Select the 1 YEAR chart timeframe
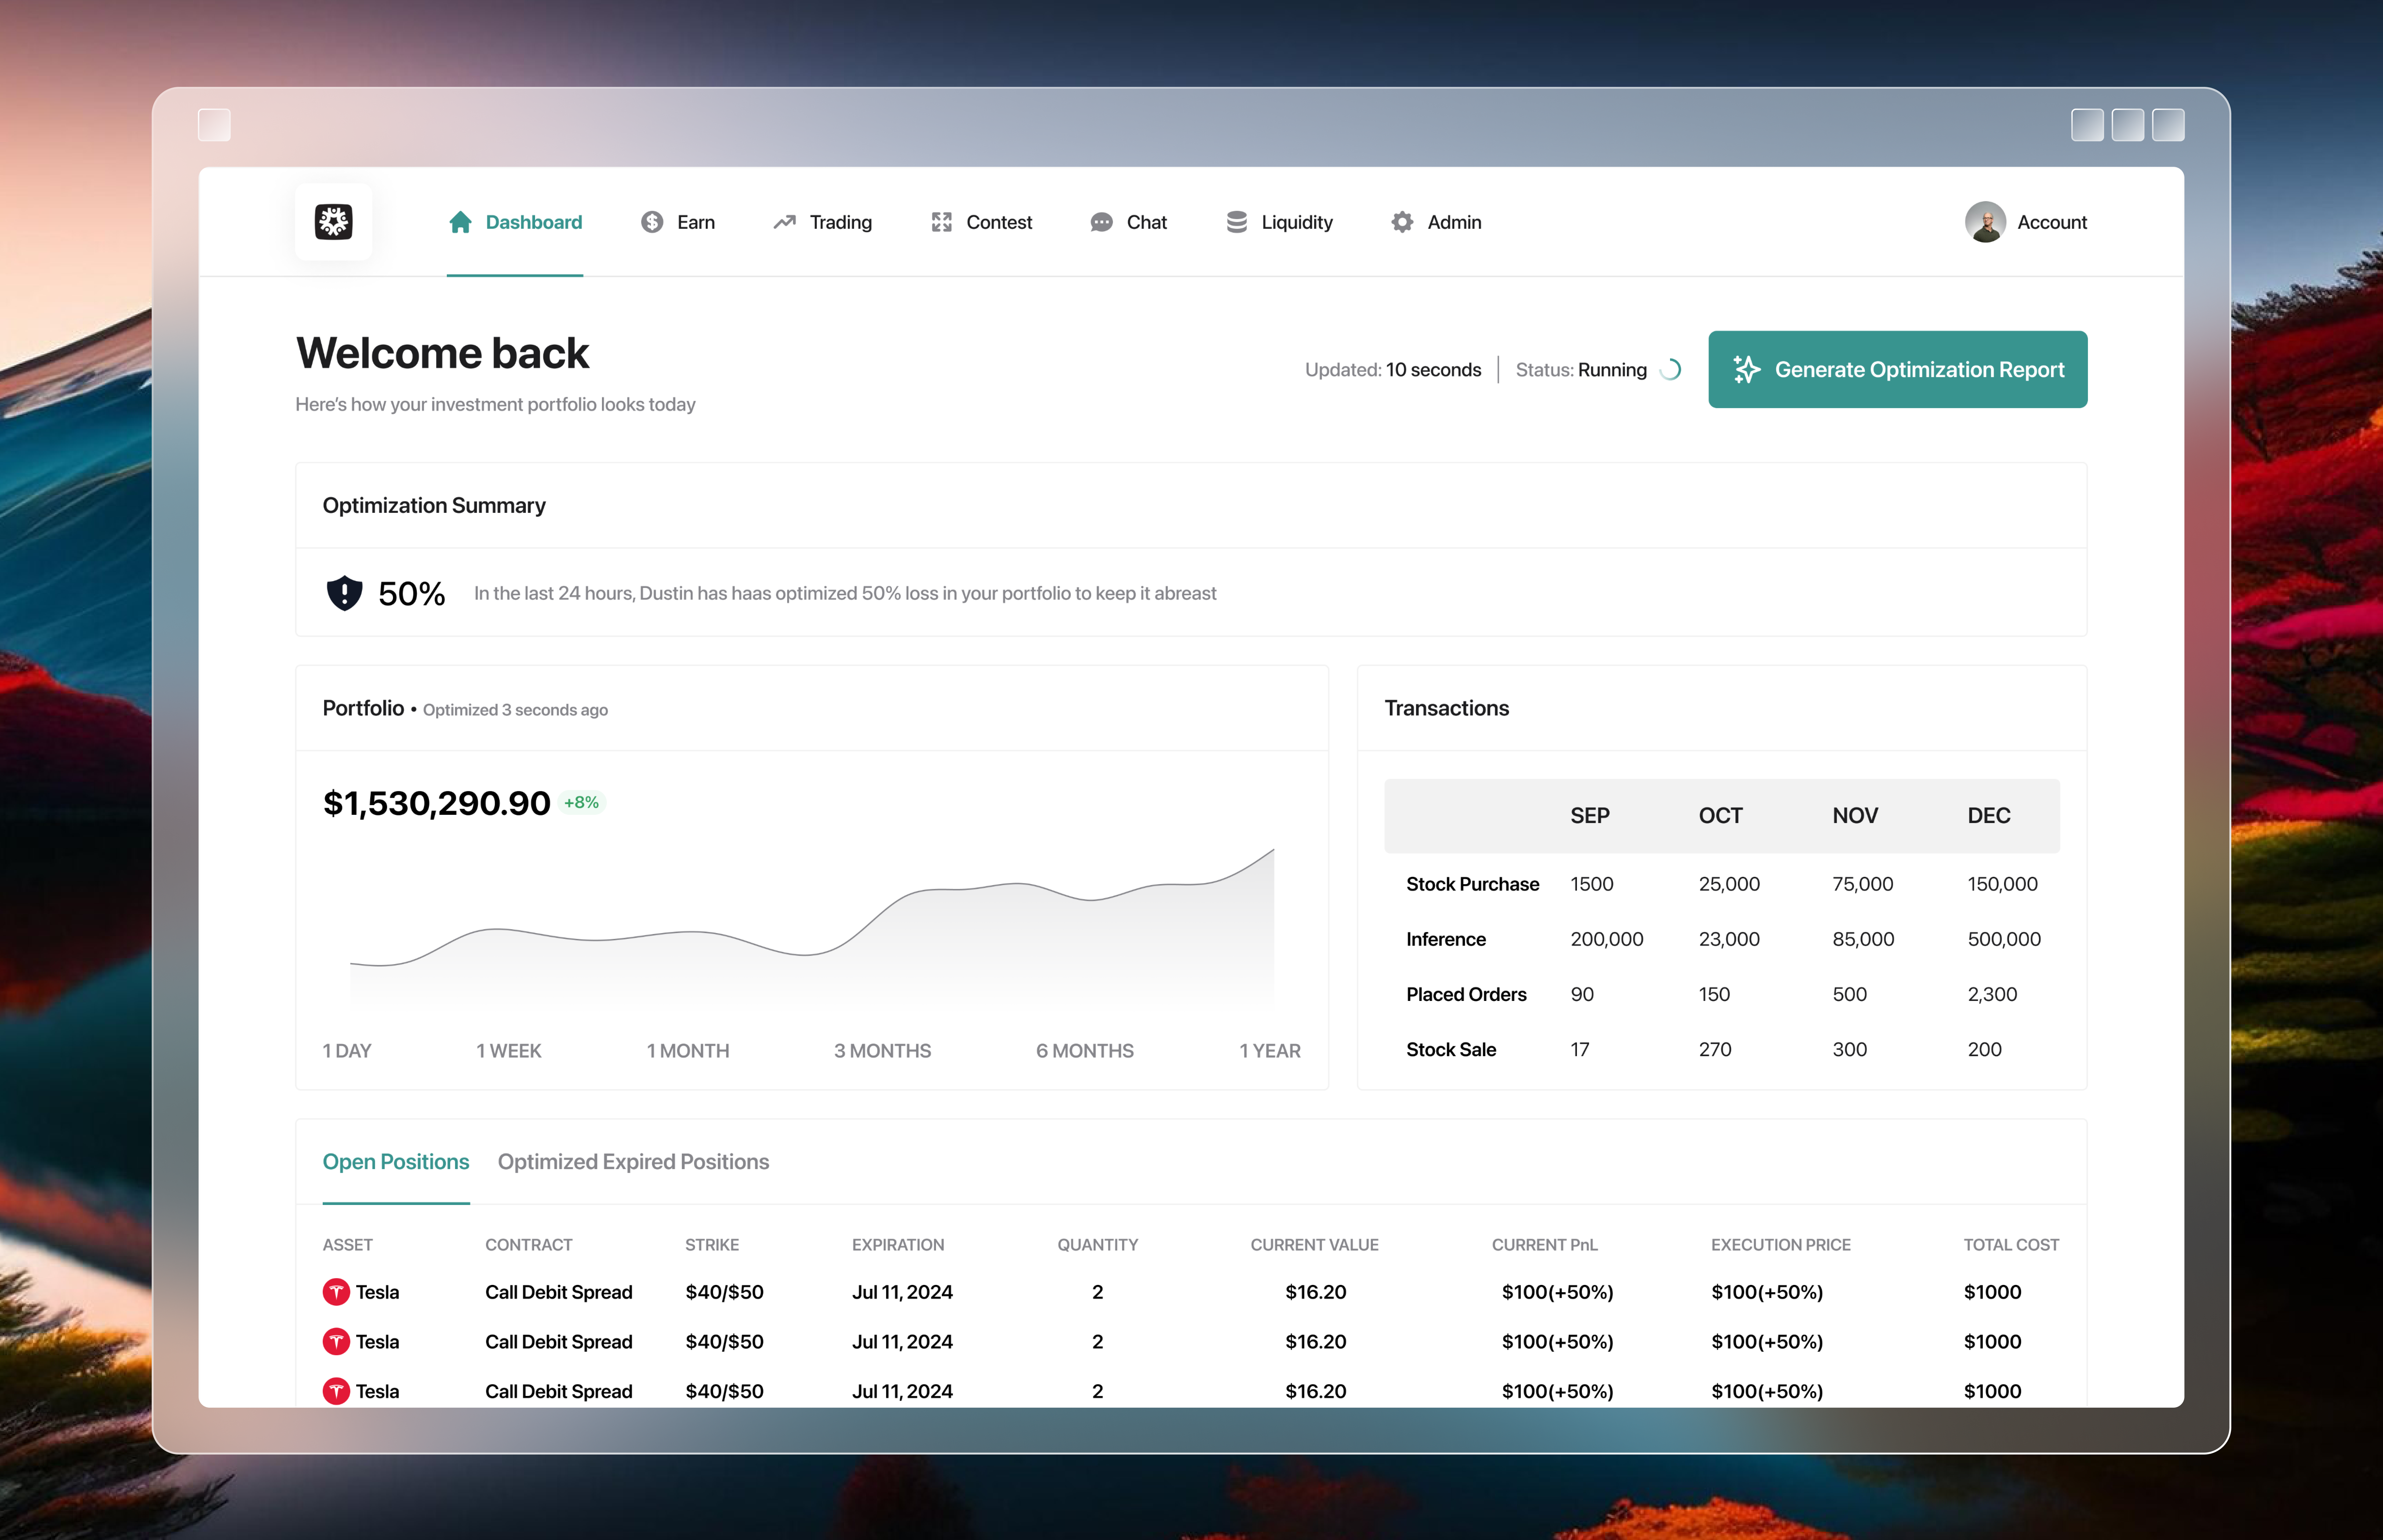The width and height of the screenshot is (2383, 1540). 1270,1051
